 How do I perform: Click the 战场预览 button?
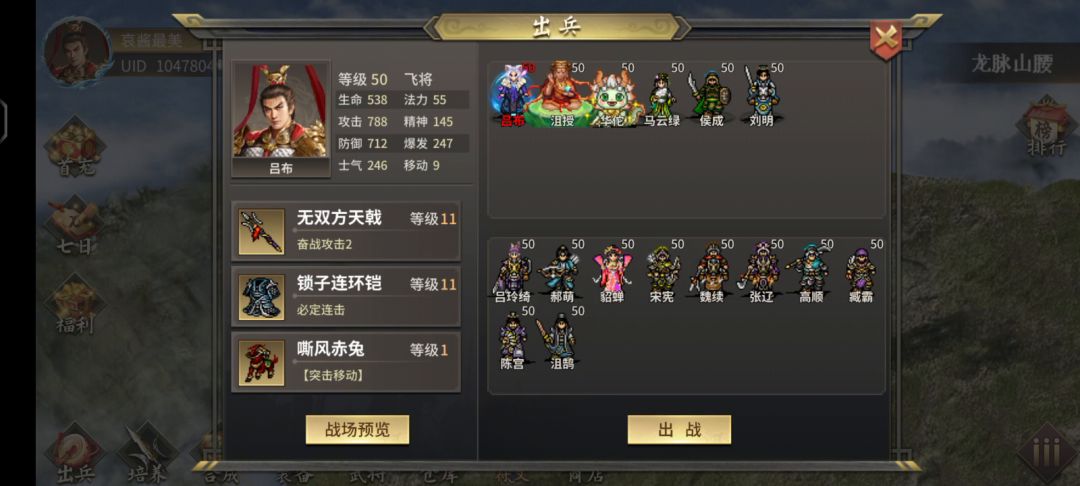pos(357,430)
